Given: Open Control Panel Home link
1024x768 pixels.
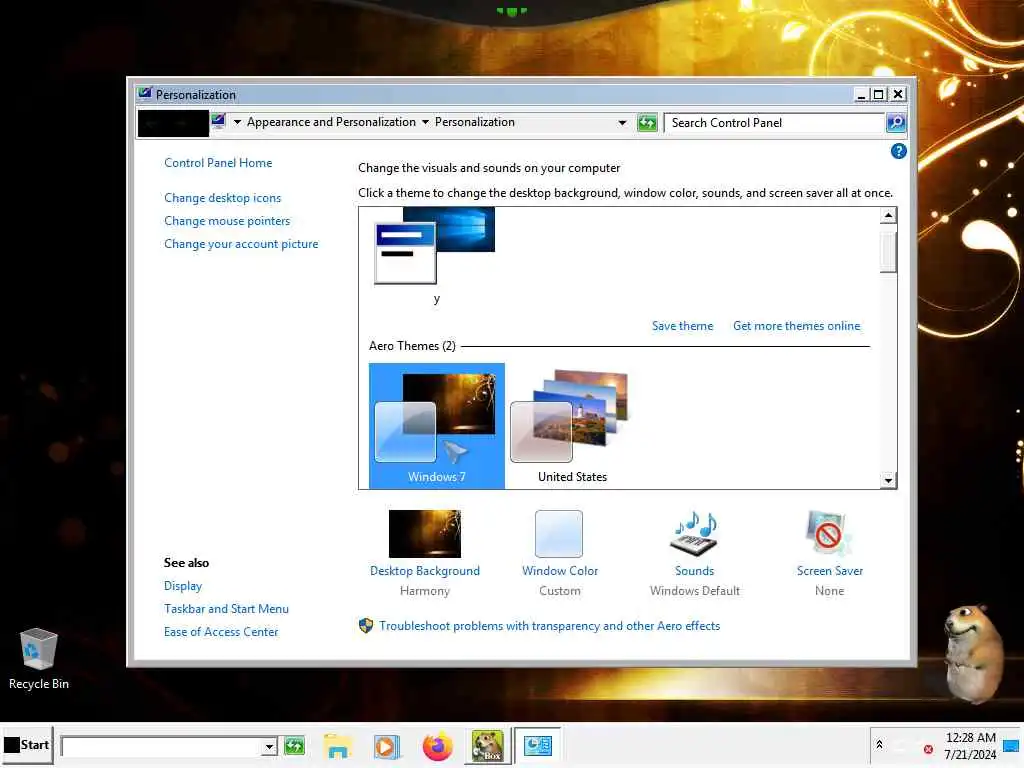Looking at the screenshot, I should 218,163.
